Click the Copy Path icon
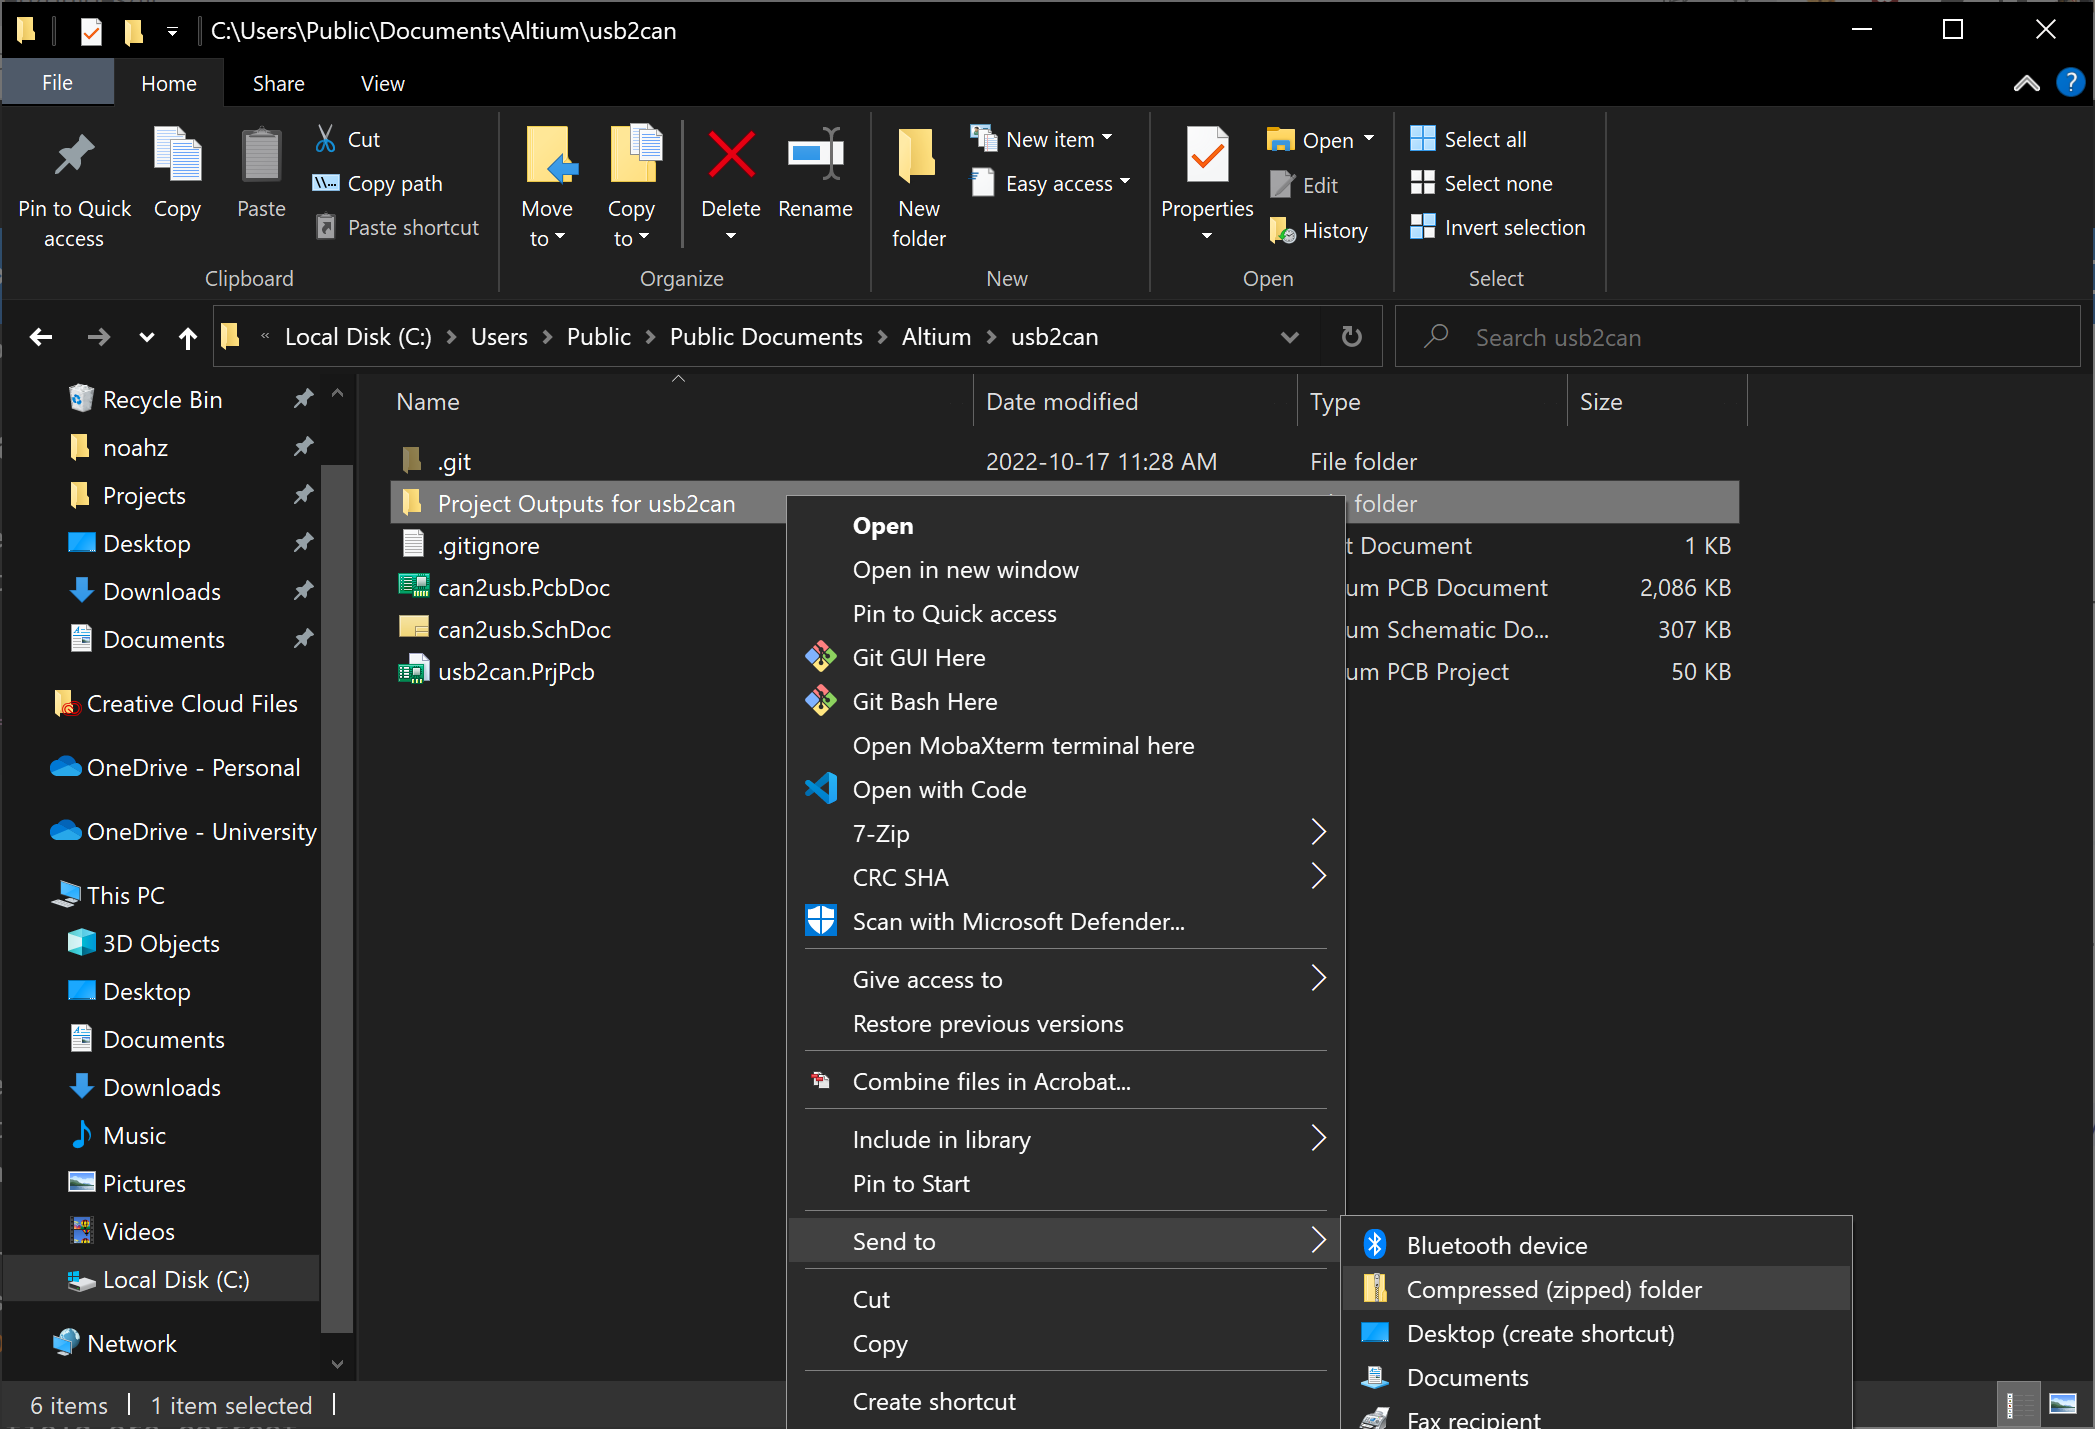The image size is (2095, 1429). (326, 181)
